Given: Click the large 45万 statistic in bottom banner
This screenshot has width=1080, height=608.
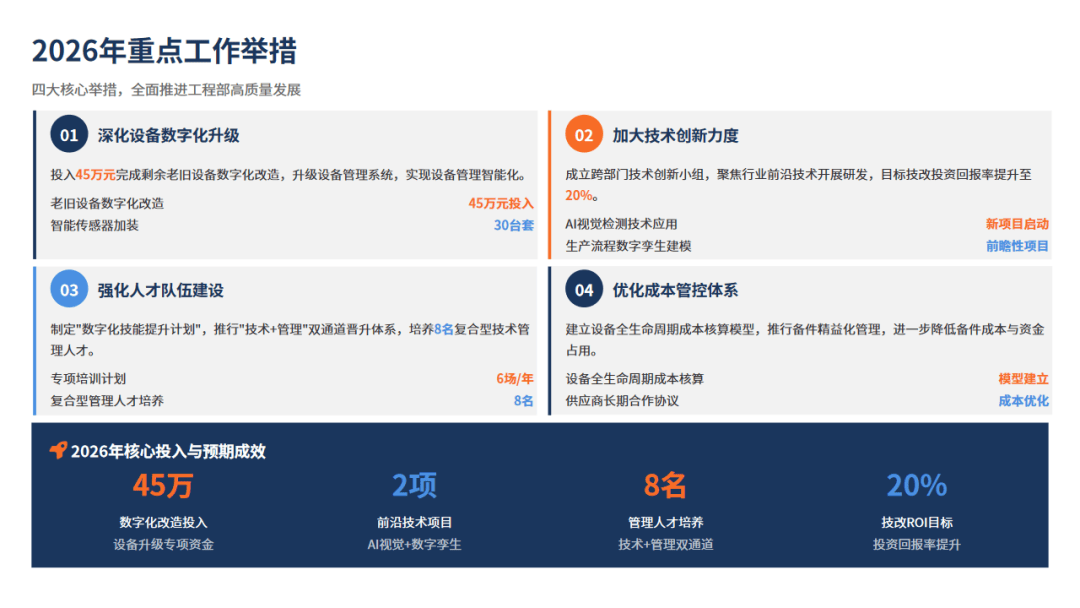Looking at the screenshot, I should [163, 486].
